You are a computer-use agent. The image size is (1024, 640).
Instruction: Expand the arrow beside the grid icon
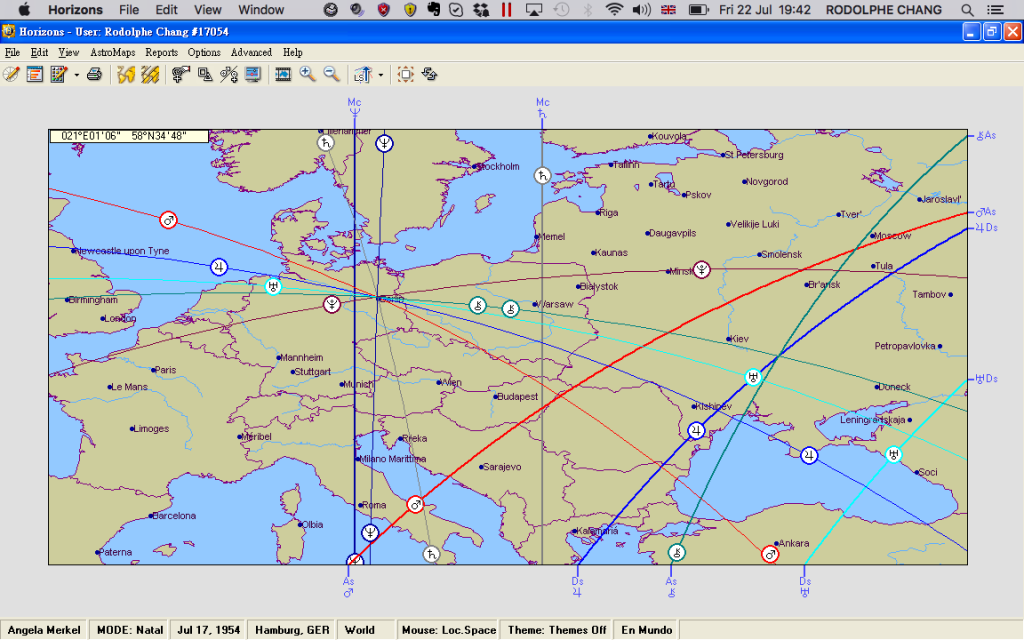coord(76,75)
